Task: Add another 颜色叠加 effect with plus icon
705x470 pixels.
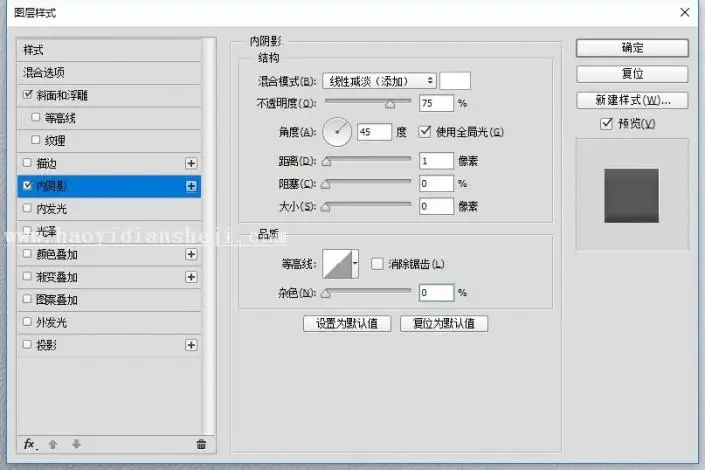Action: [191, 254]
